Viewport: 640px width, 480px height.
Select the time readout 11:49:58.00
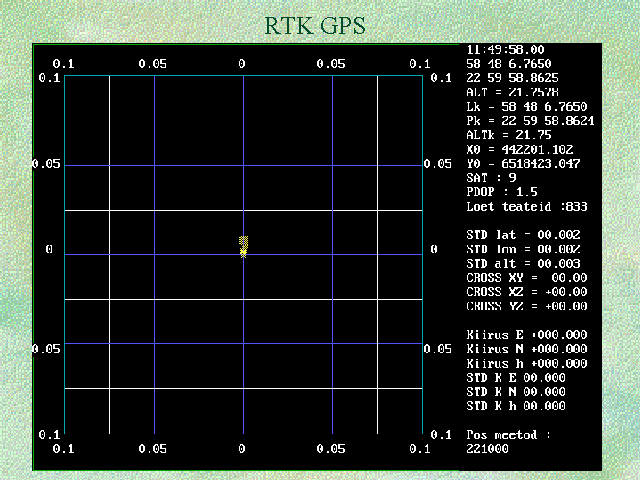[505, 49]
